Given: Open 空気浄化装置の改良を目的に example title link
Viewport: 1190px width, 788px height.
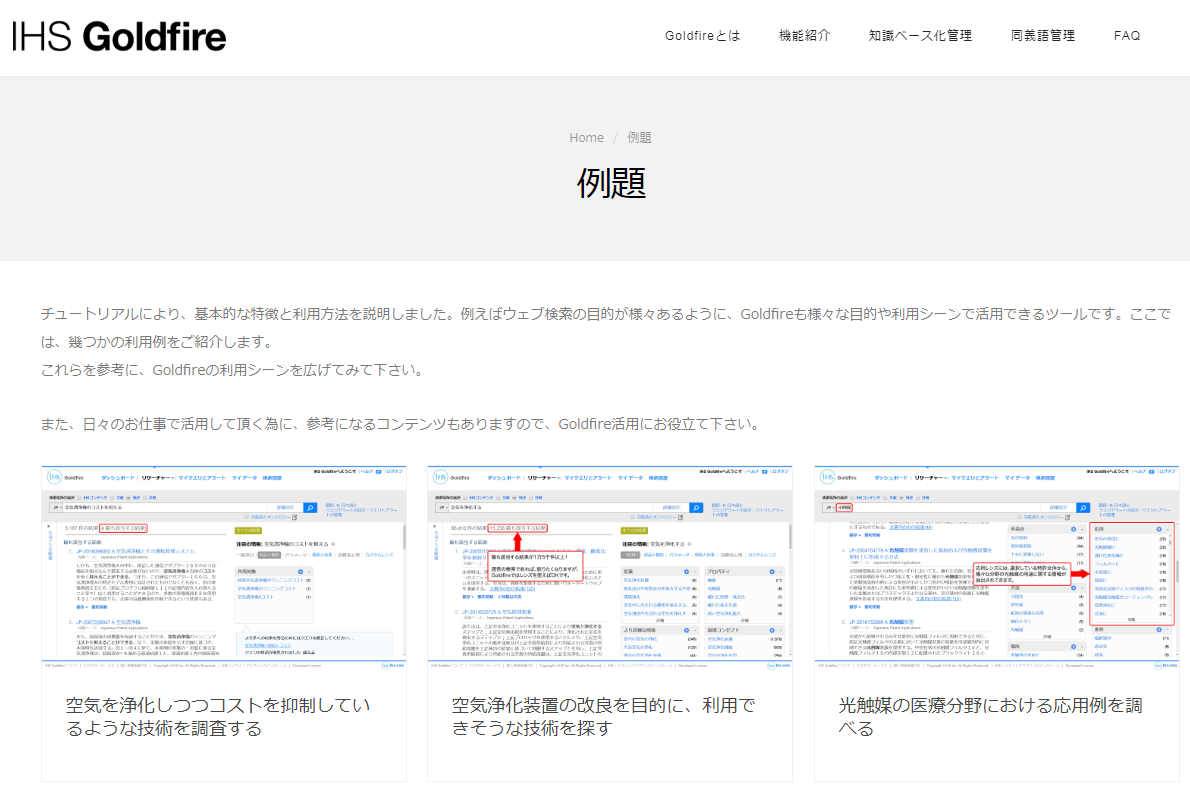Looking at the screenshot, I should 603,717.
